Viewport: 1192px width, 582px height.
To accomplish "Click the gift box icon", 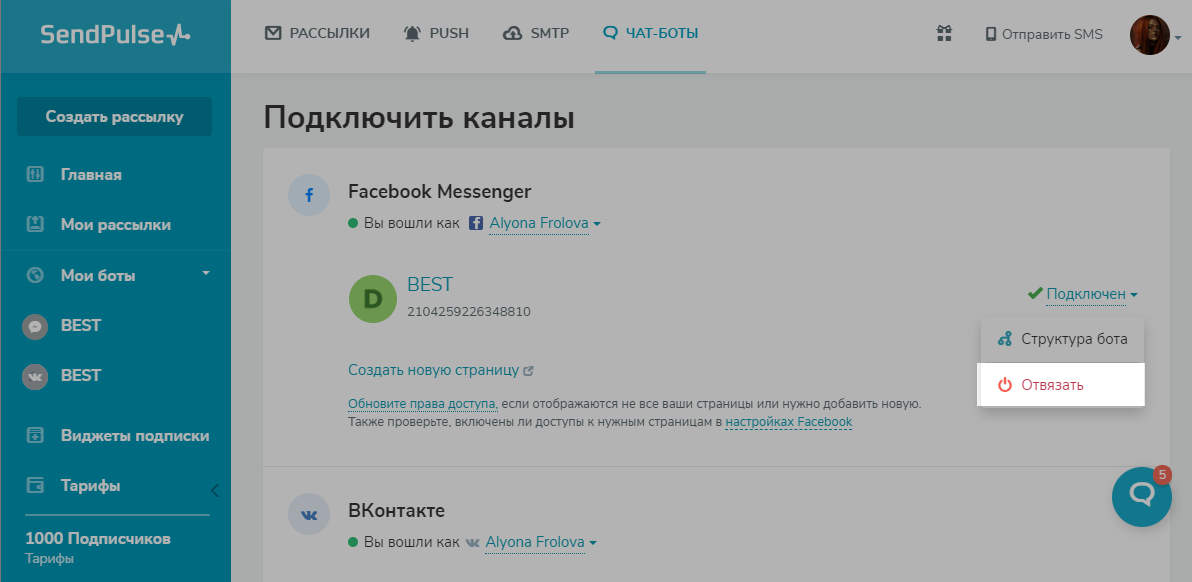I will click(x=944, y=33).
